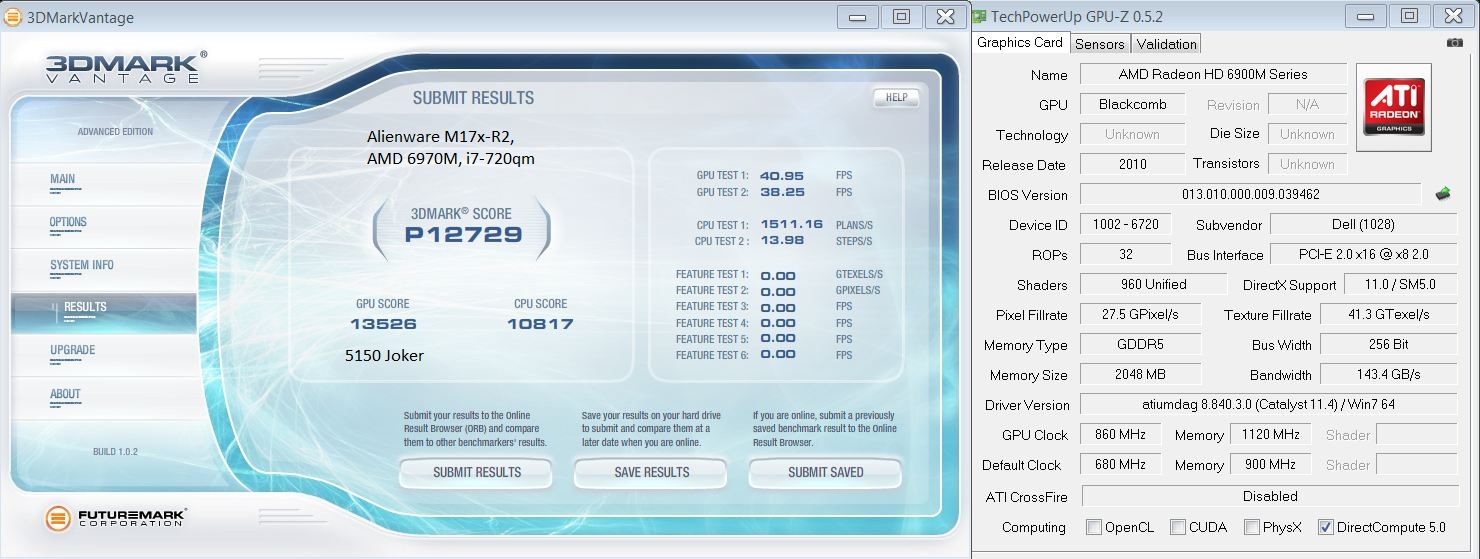
Task: Click the Default Clock field 680 MHz
Action: tap(1120, 464)
